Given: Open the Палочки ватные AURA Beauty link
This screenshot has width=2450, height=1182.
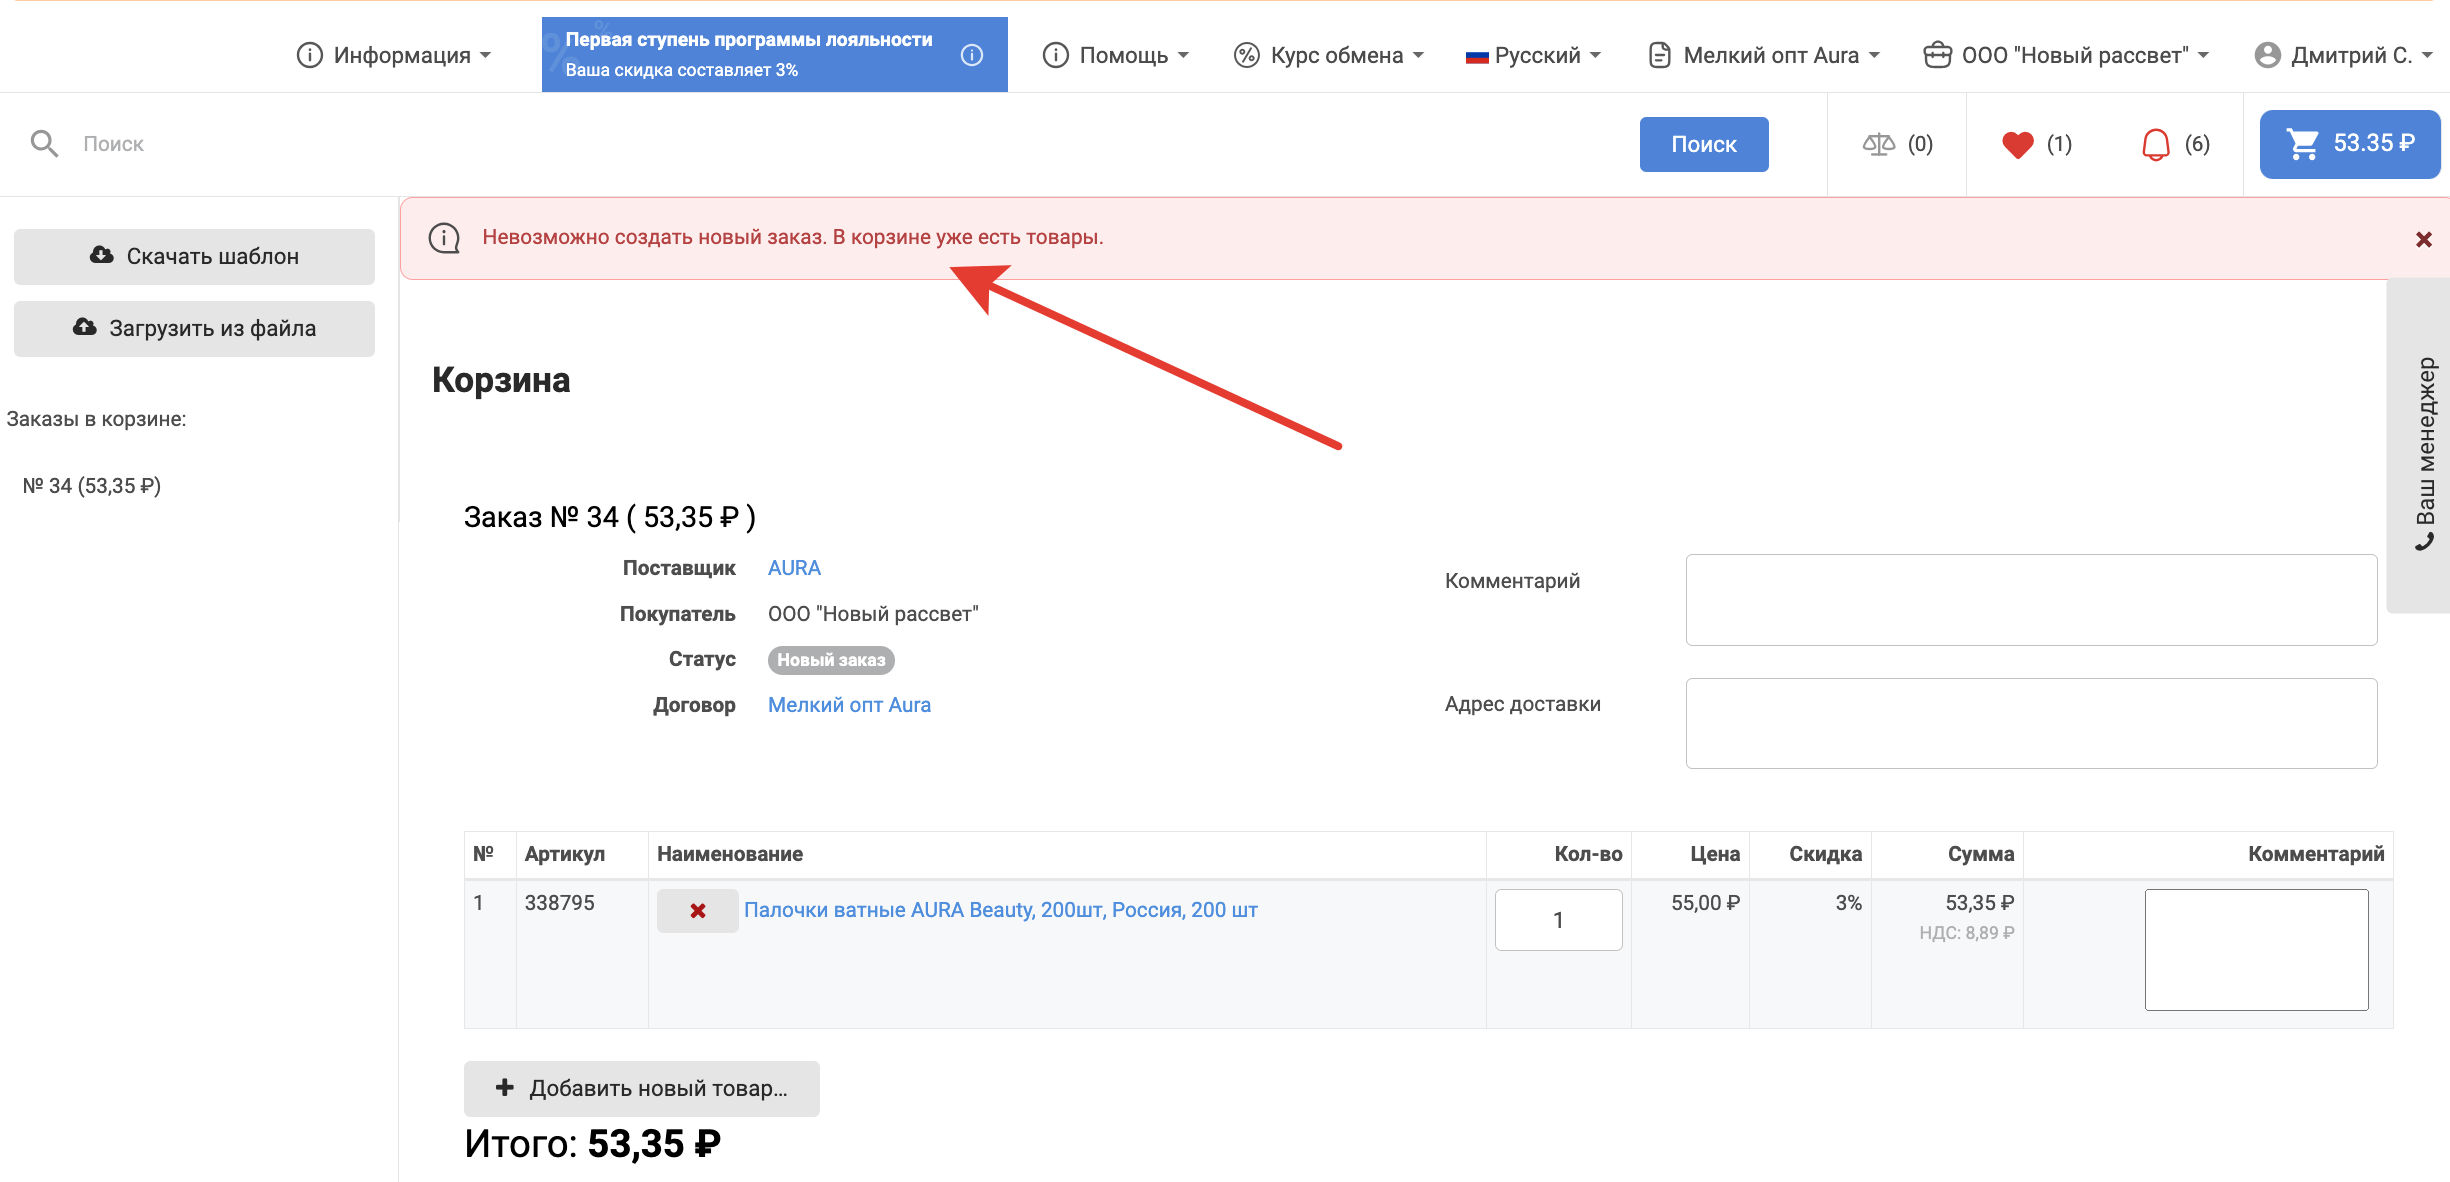Looking at the screenshot, I should [1000, 910].
